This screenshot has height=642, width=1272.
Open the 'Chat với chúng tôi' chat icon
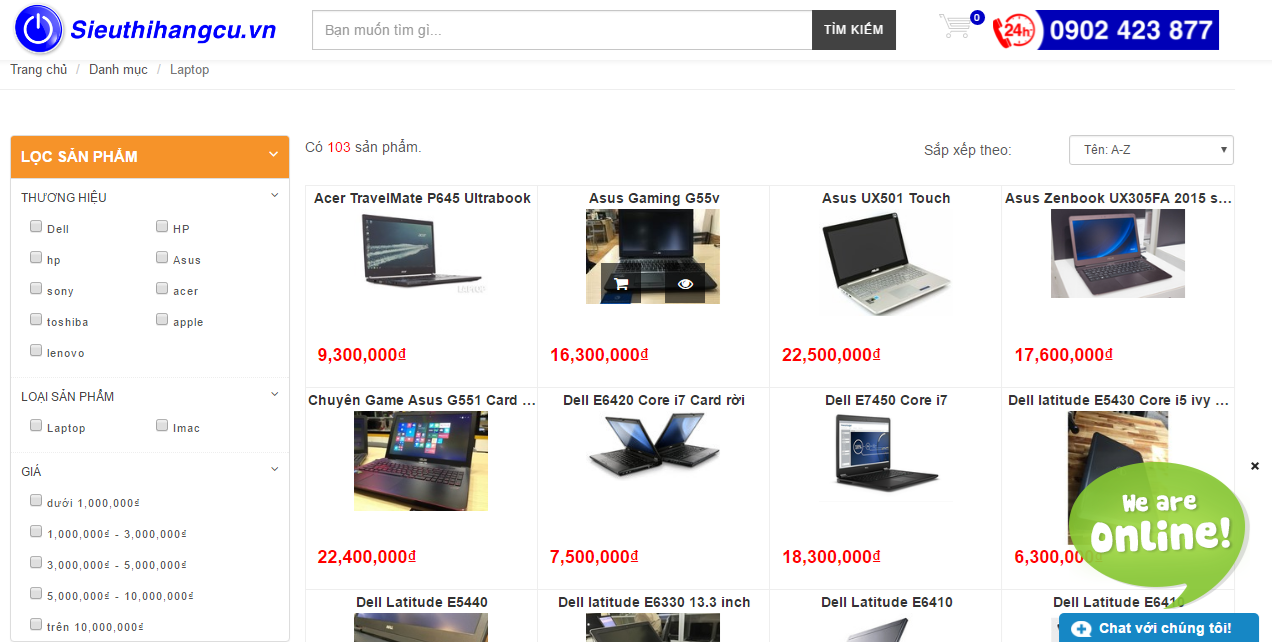[1081, 629]
